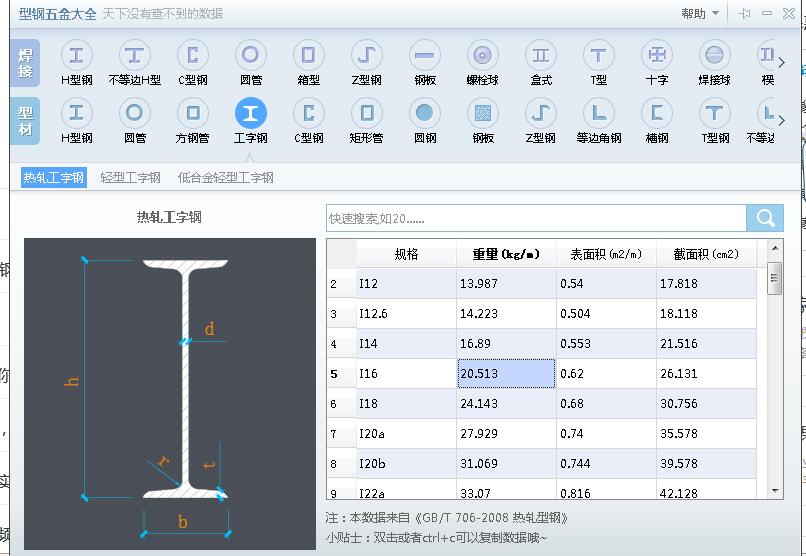This screenshot has width=806, height=556.
Task: Sort by 规格 column header
Action: (x=406, y=254)
